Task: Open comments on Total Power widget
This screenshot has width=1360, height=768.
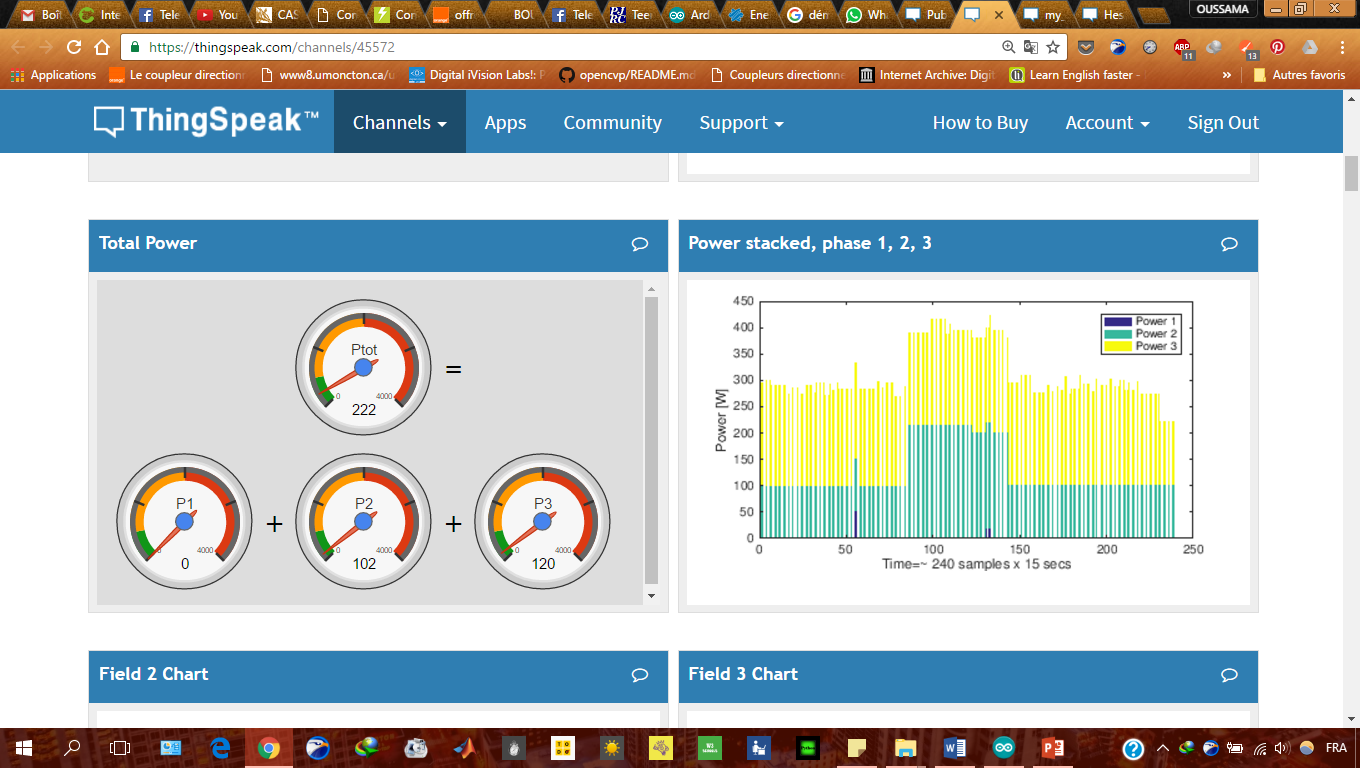Action: (x=640, y=244)
